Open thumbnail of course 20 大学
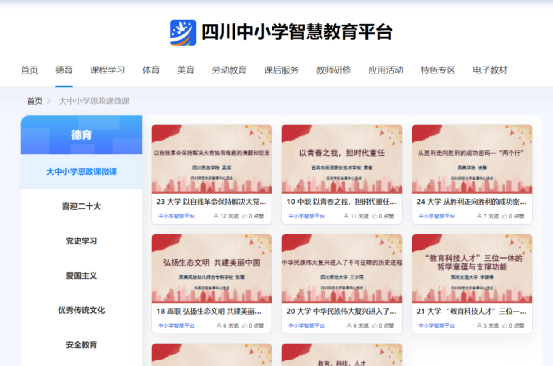This screenshot has width=553, height=366. point(342,269)
